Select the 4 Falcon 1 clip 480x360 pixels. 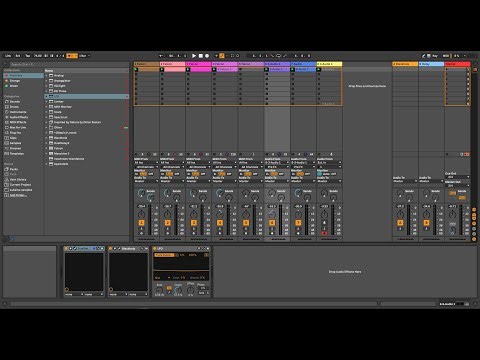coord(227,69)
